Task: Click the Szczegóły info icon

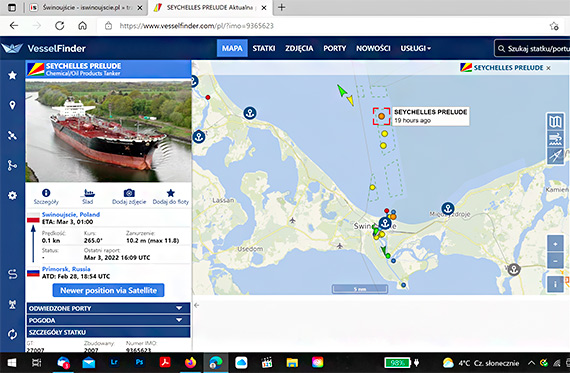Action: [x=46, y=193]
